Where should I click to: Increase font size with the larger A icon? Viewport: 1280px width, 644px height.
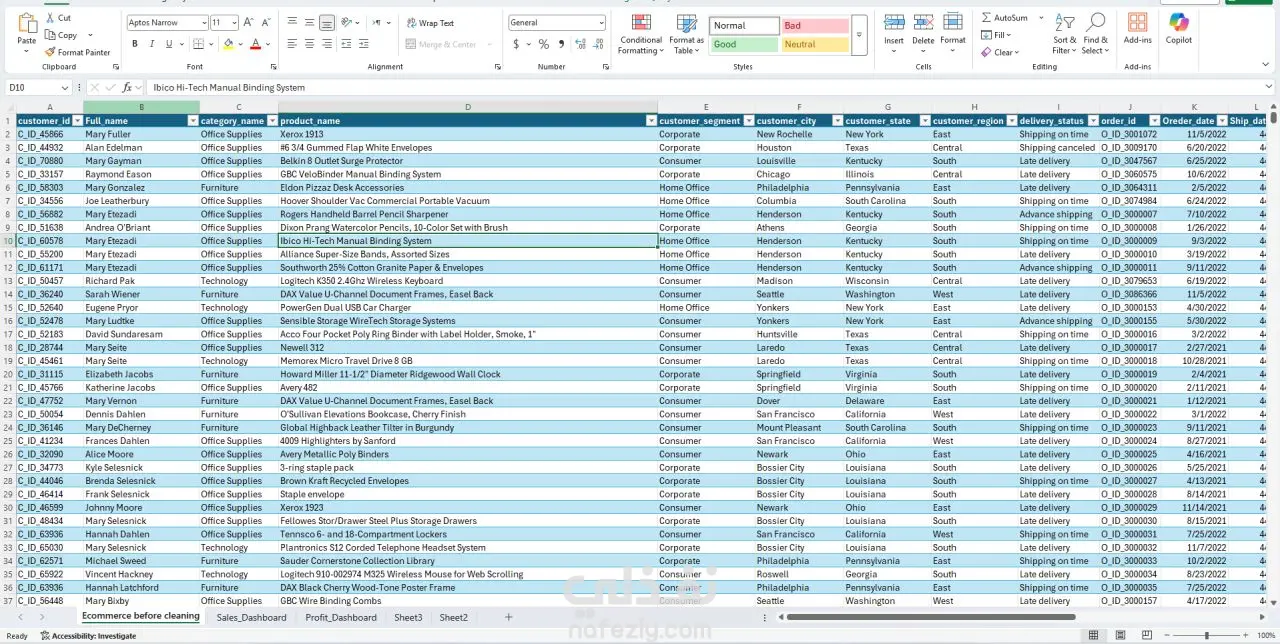(249, 22)
